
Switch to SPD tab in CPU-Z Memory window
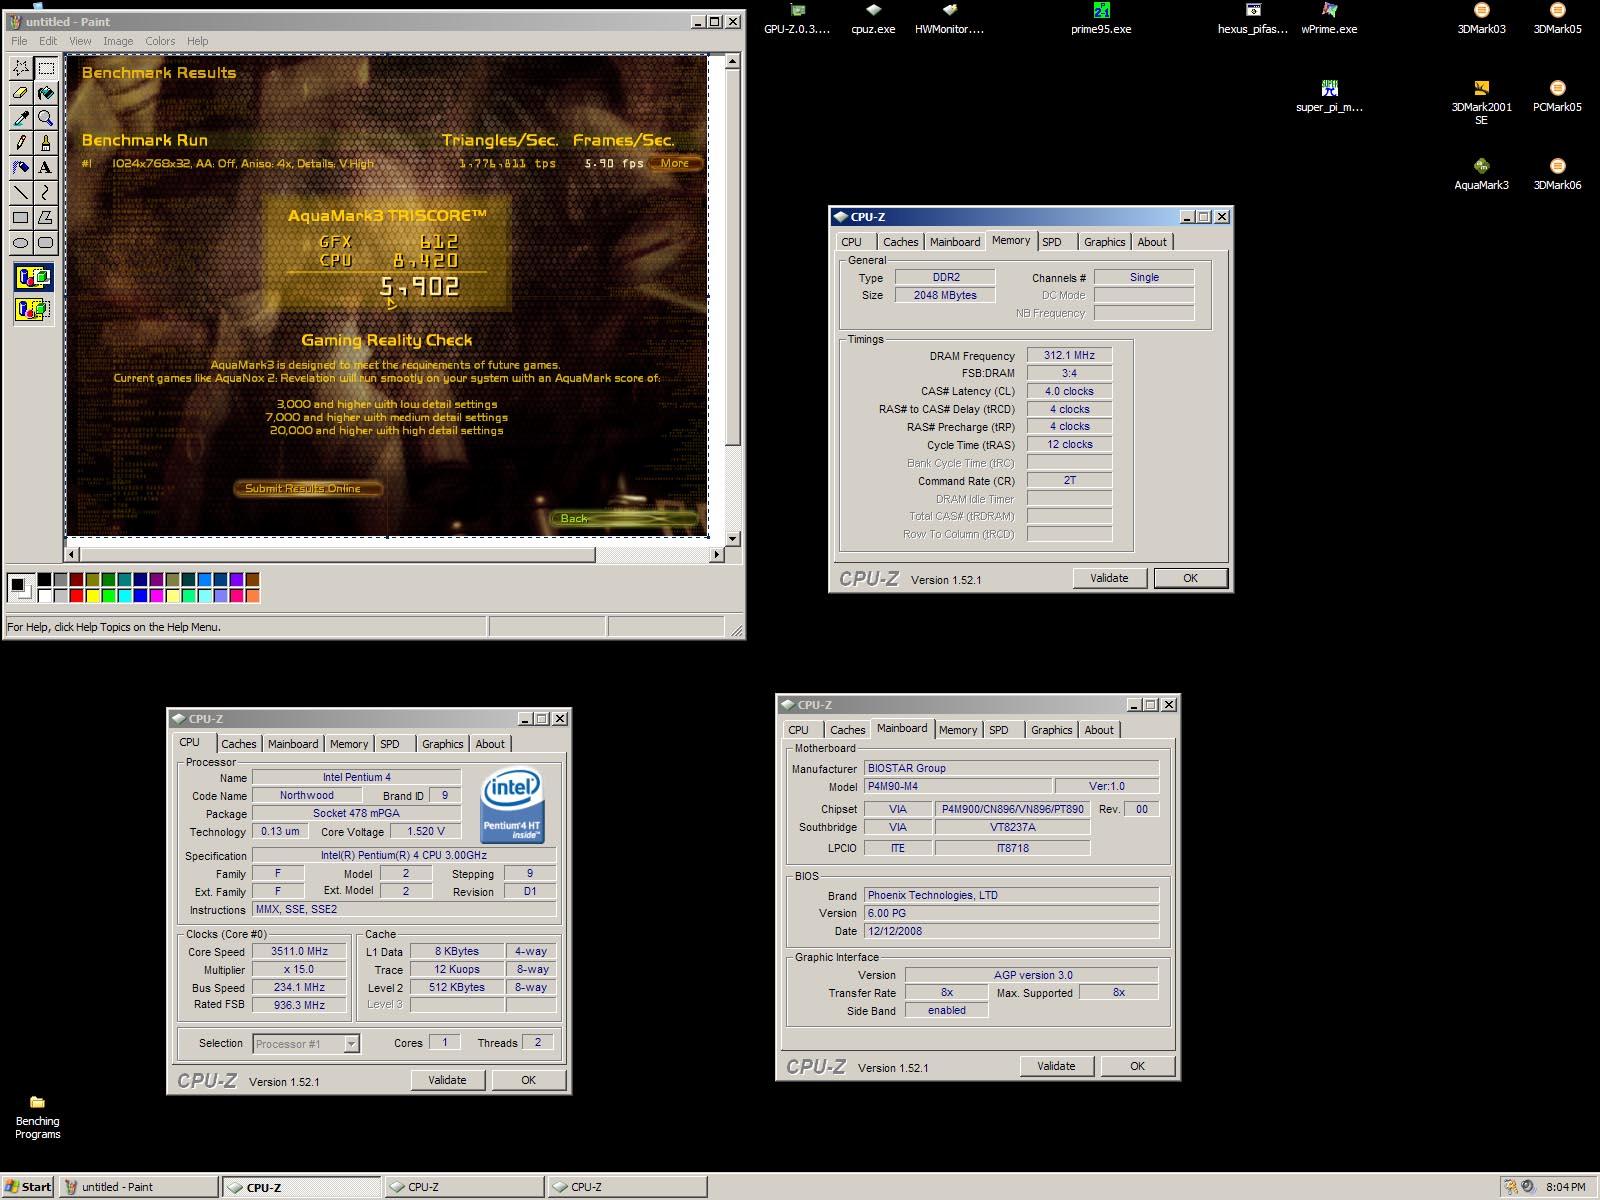pyautogui.click(x=1052, y=242)
